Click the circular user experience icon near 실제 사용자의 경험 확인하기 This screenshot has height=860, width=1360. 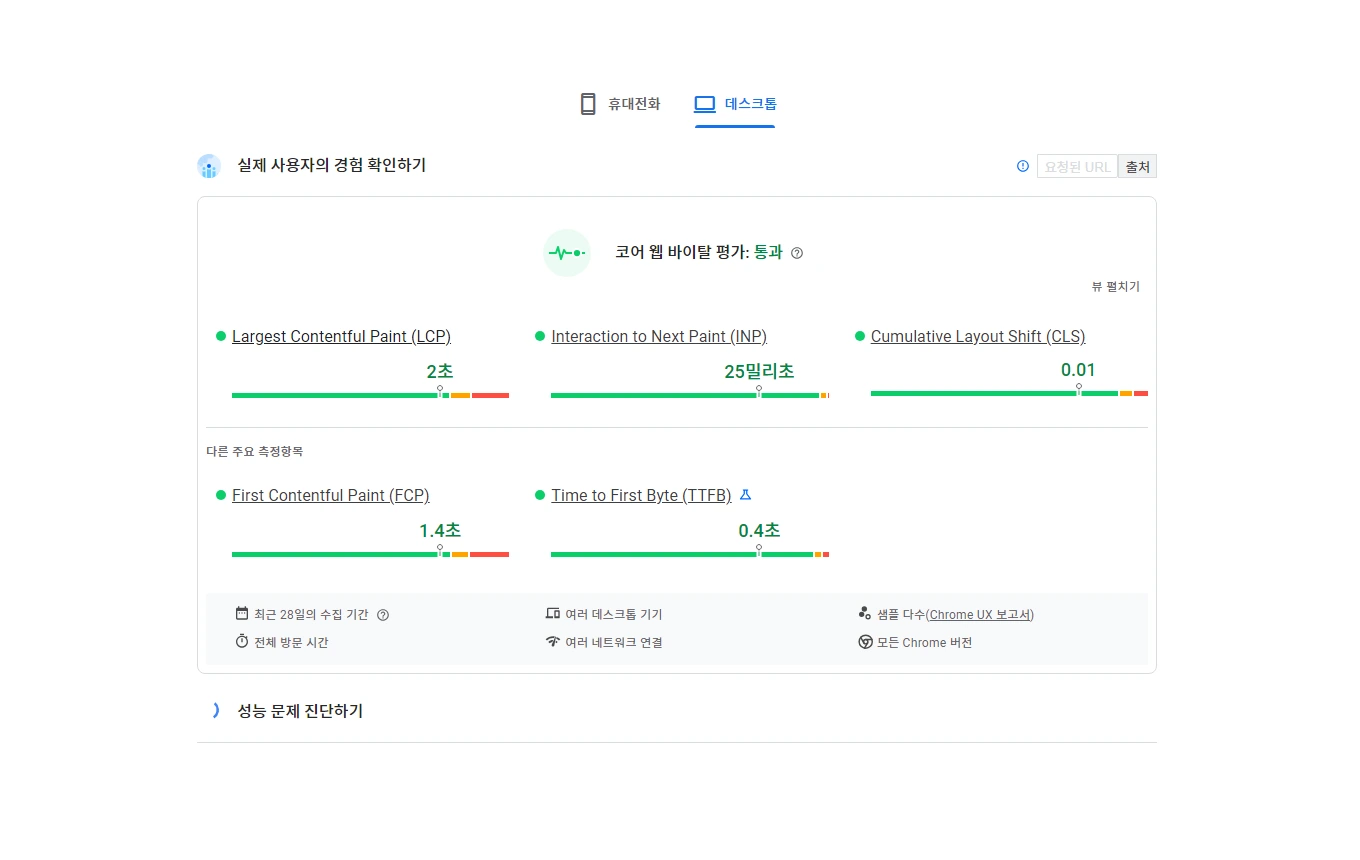(x=209, y=166)
